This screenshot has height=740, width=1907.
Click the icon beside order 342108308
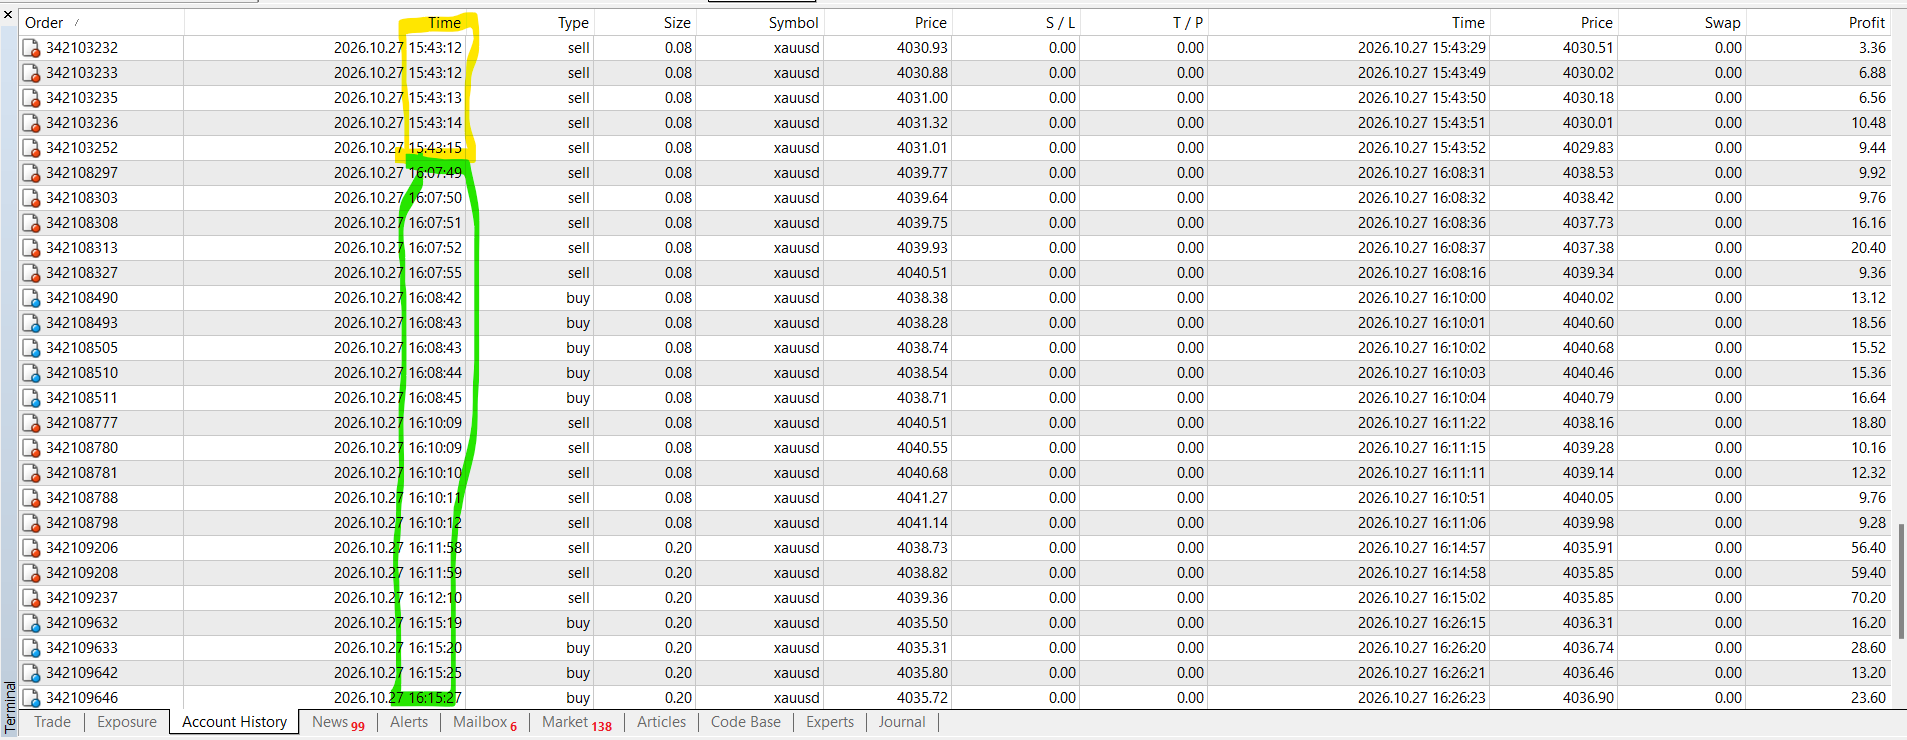point(31,223)
